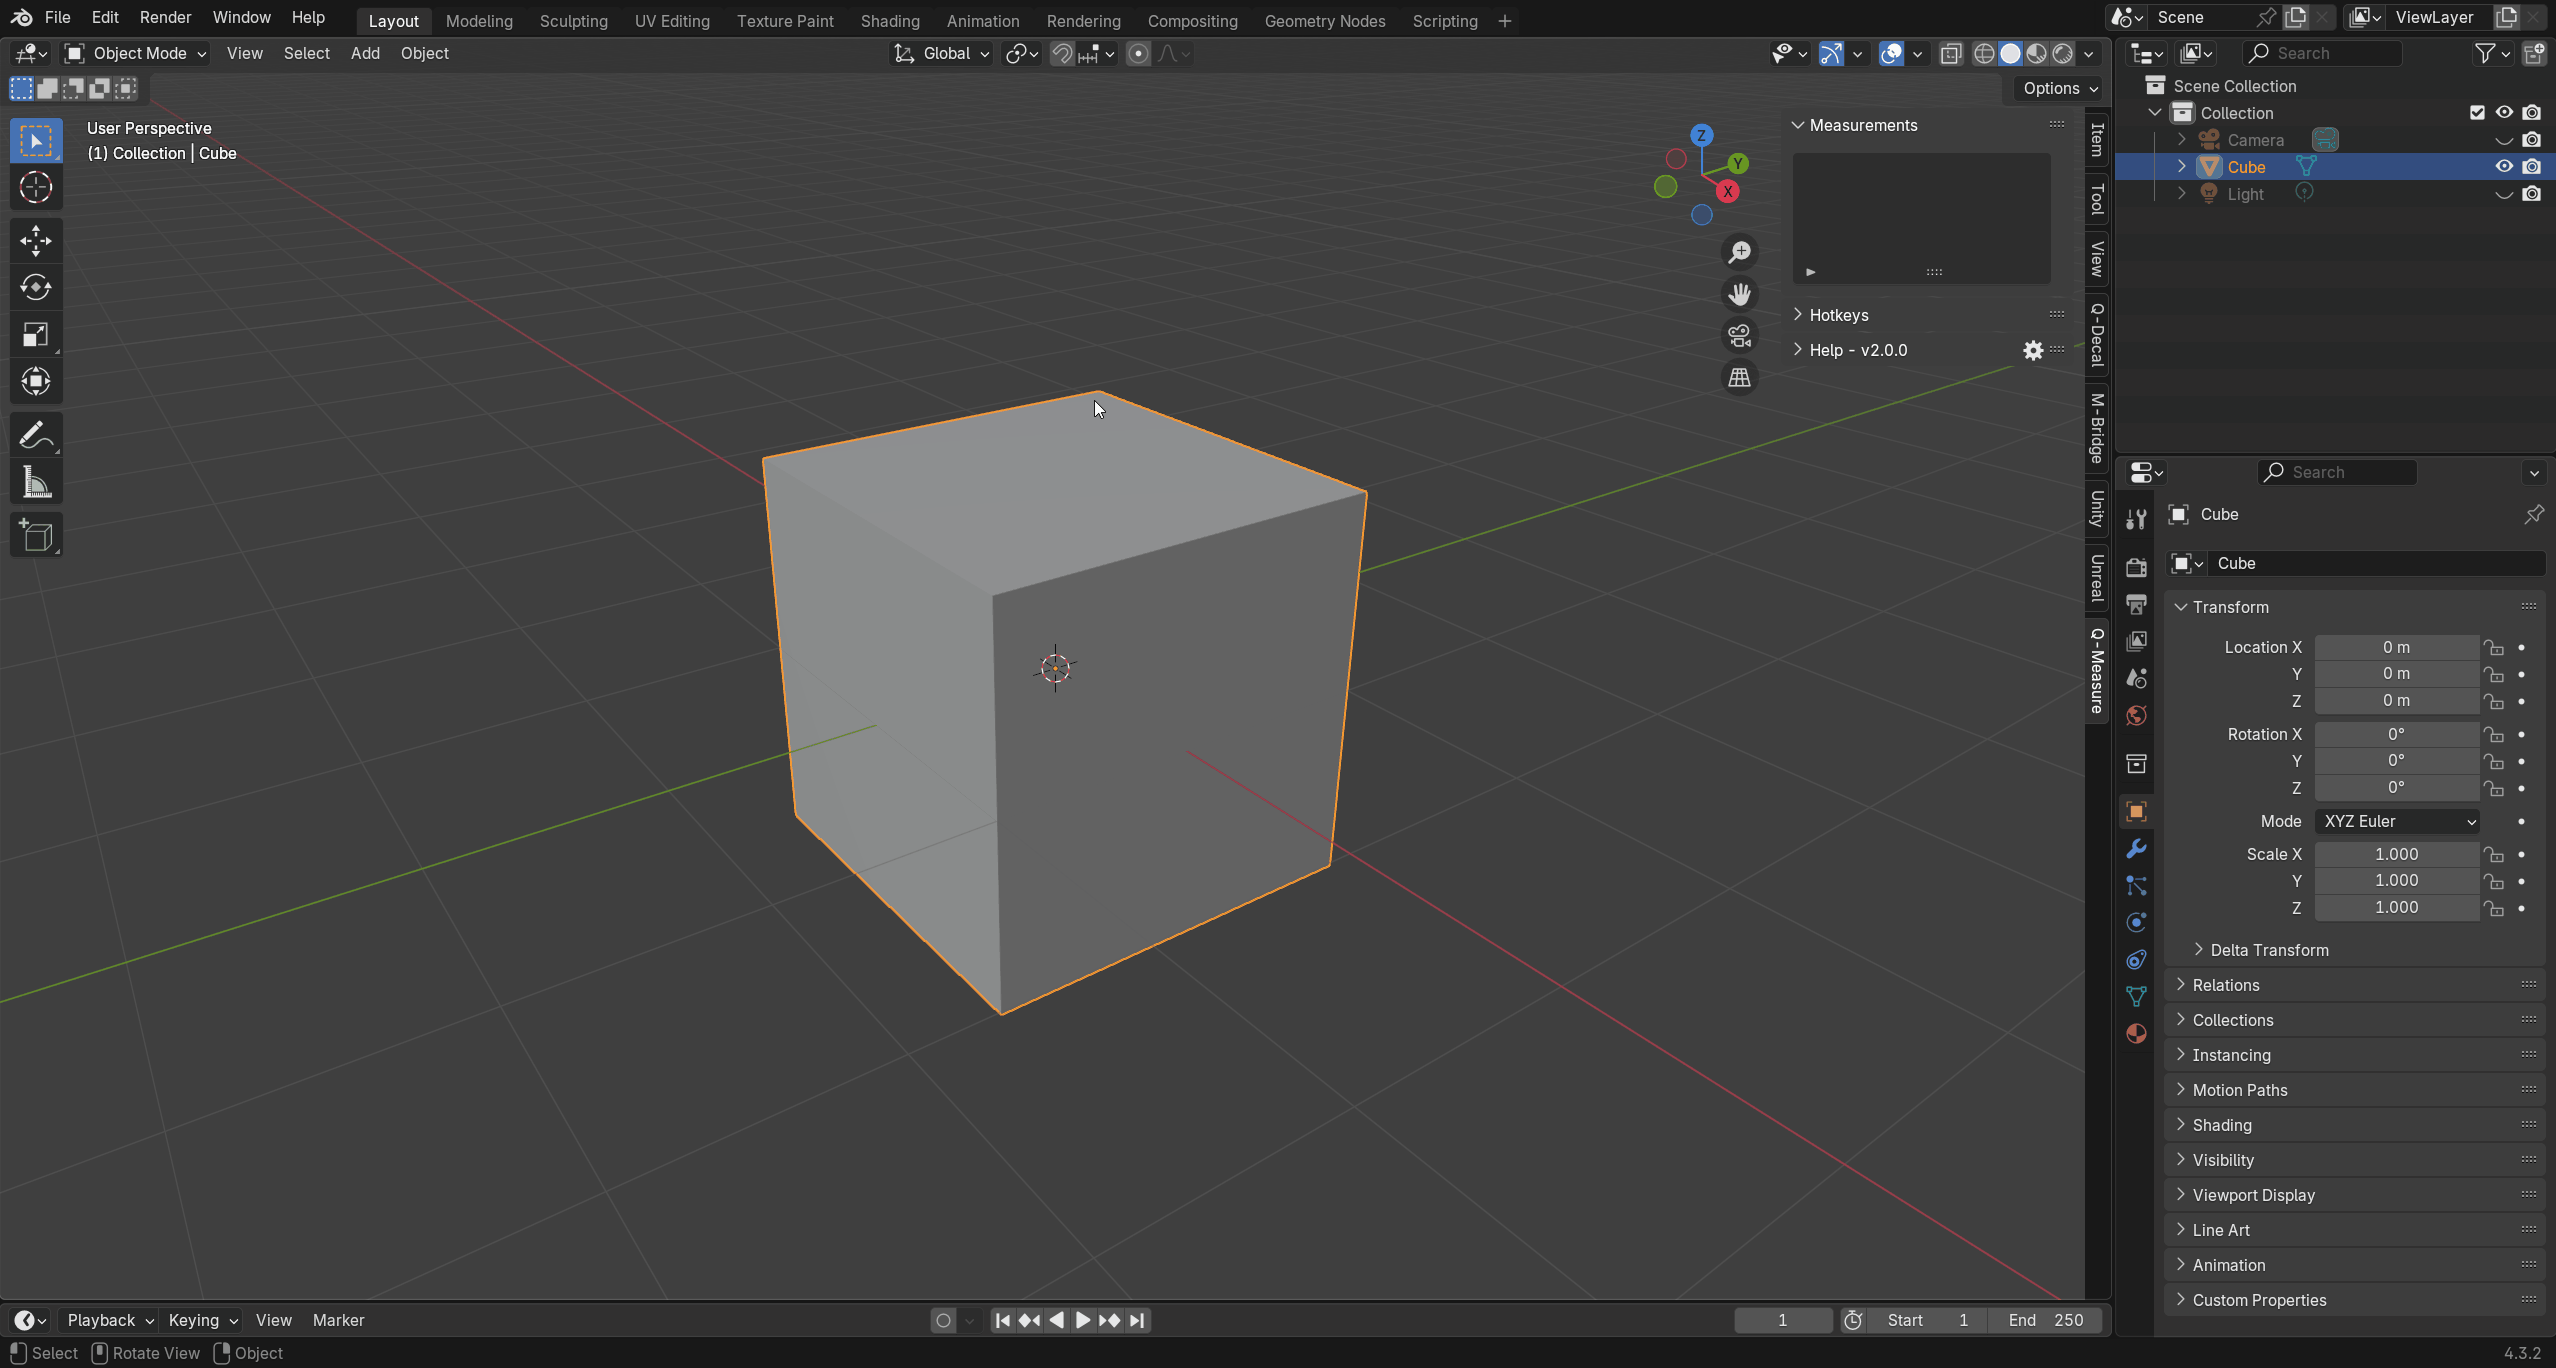The height and width of the screenshot is (1368, 2556).
Task: Lock the Location X value
Action: pyautogui.click(x=2494, y=648)
